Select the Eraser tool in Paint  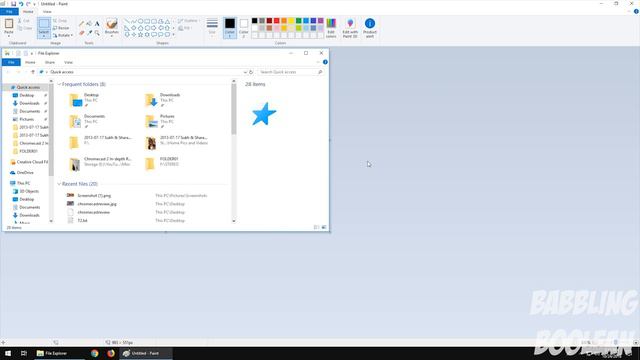(x=82, y=32)
